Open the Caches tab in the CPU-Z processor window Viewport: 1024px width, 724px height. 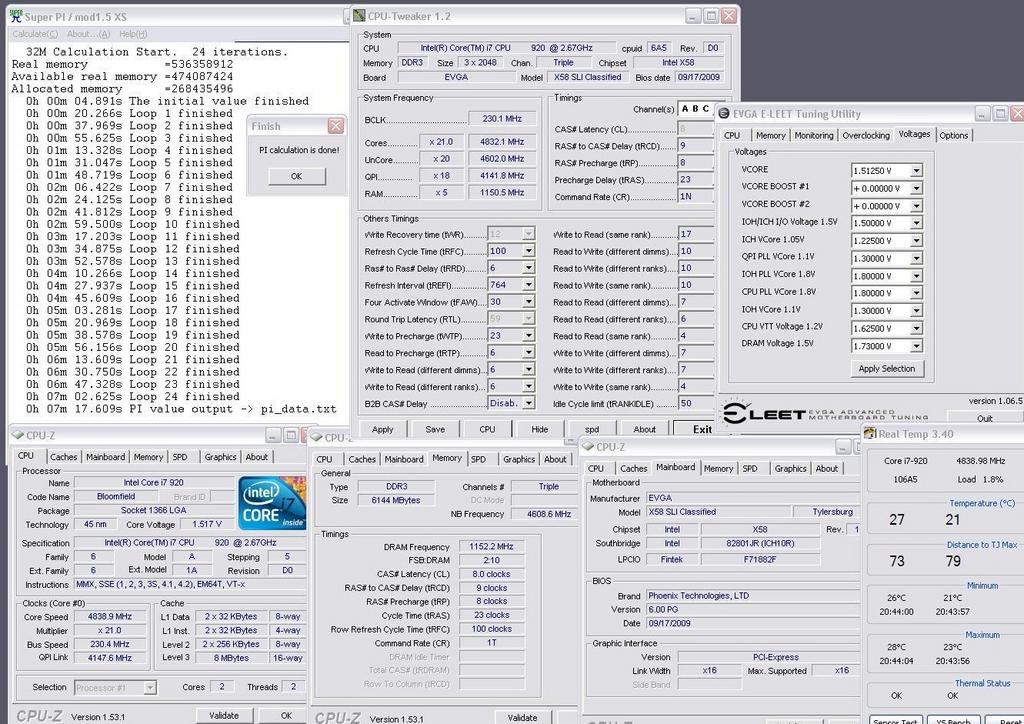pyautogui.click(x=63, y=457)
